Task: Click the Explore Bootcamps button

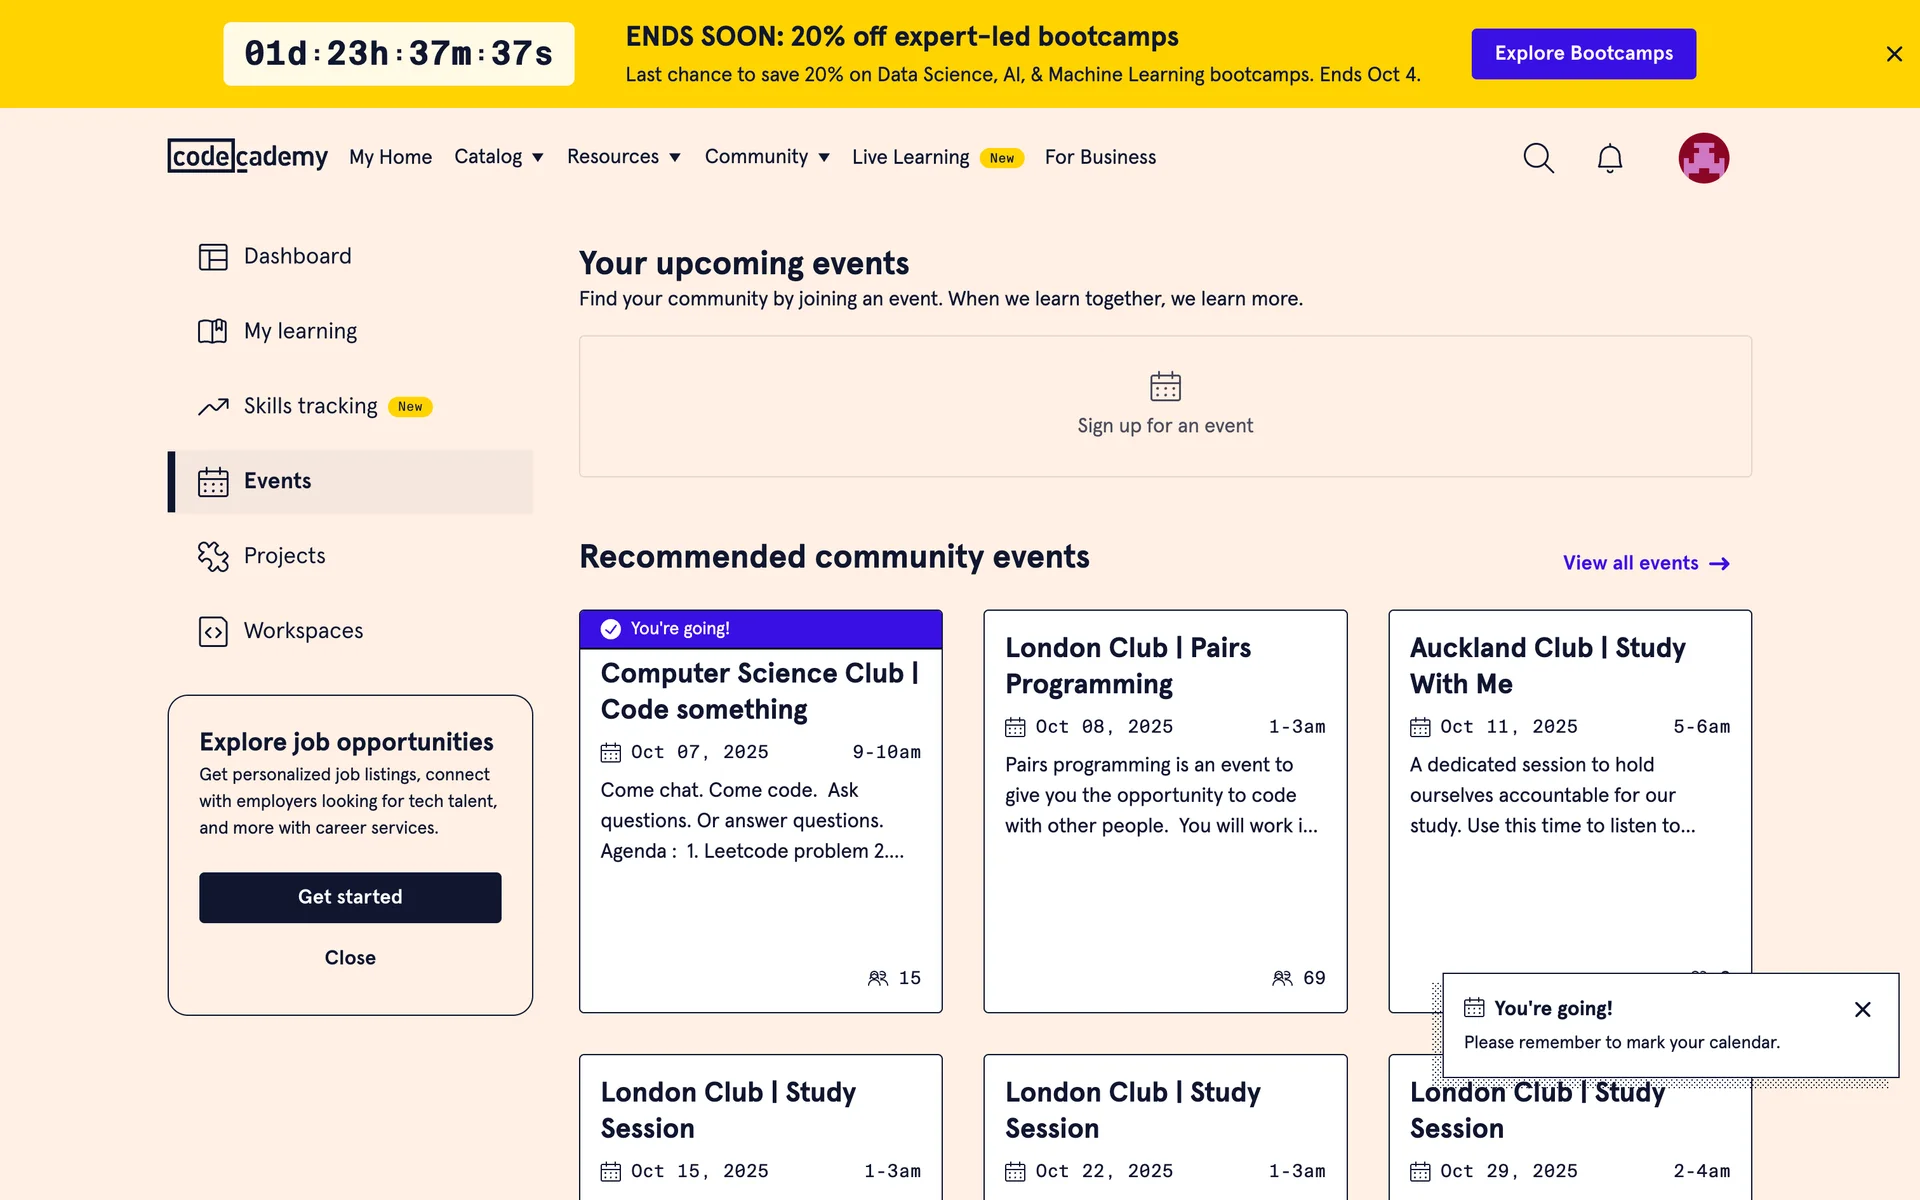Action: click(x=1583, y=54)
